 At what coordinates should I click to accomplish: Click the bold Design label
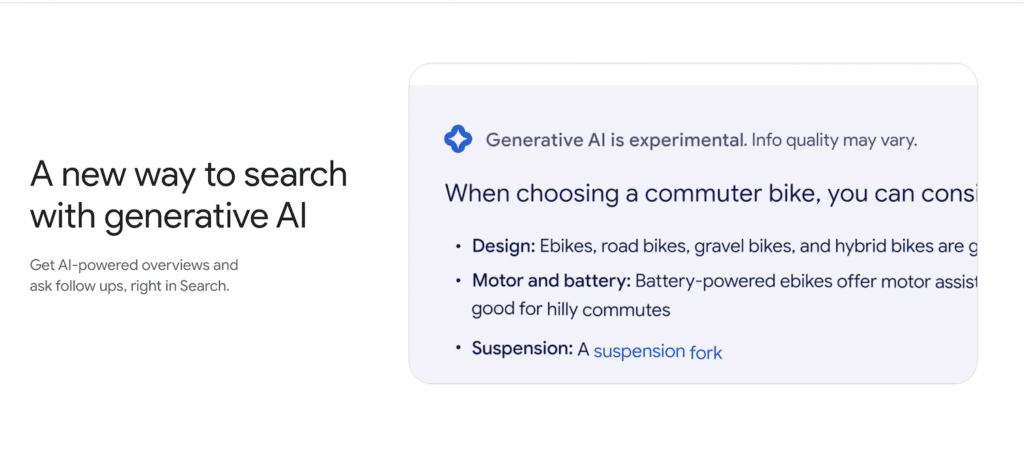(x=504, y=246)
